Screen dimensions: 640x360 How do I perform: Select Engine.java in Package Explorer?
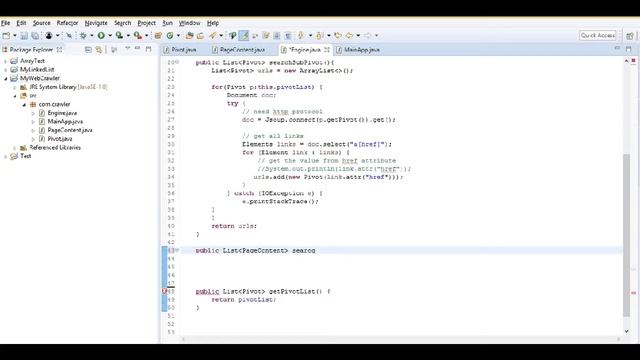62,113
